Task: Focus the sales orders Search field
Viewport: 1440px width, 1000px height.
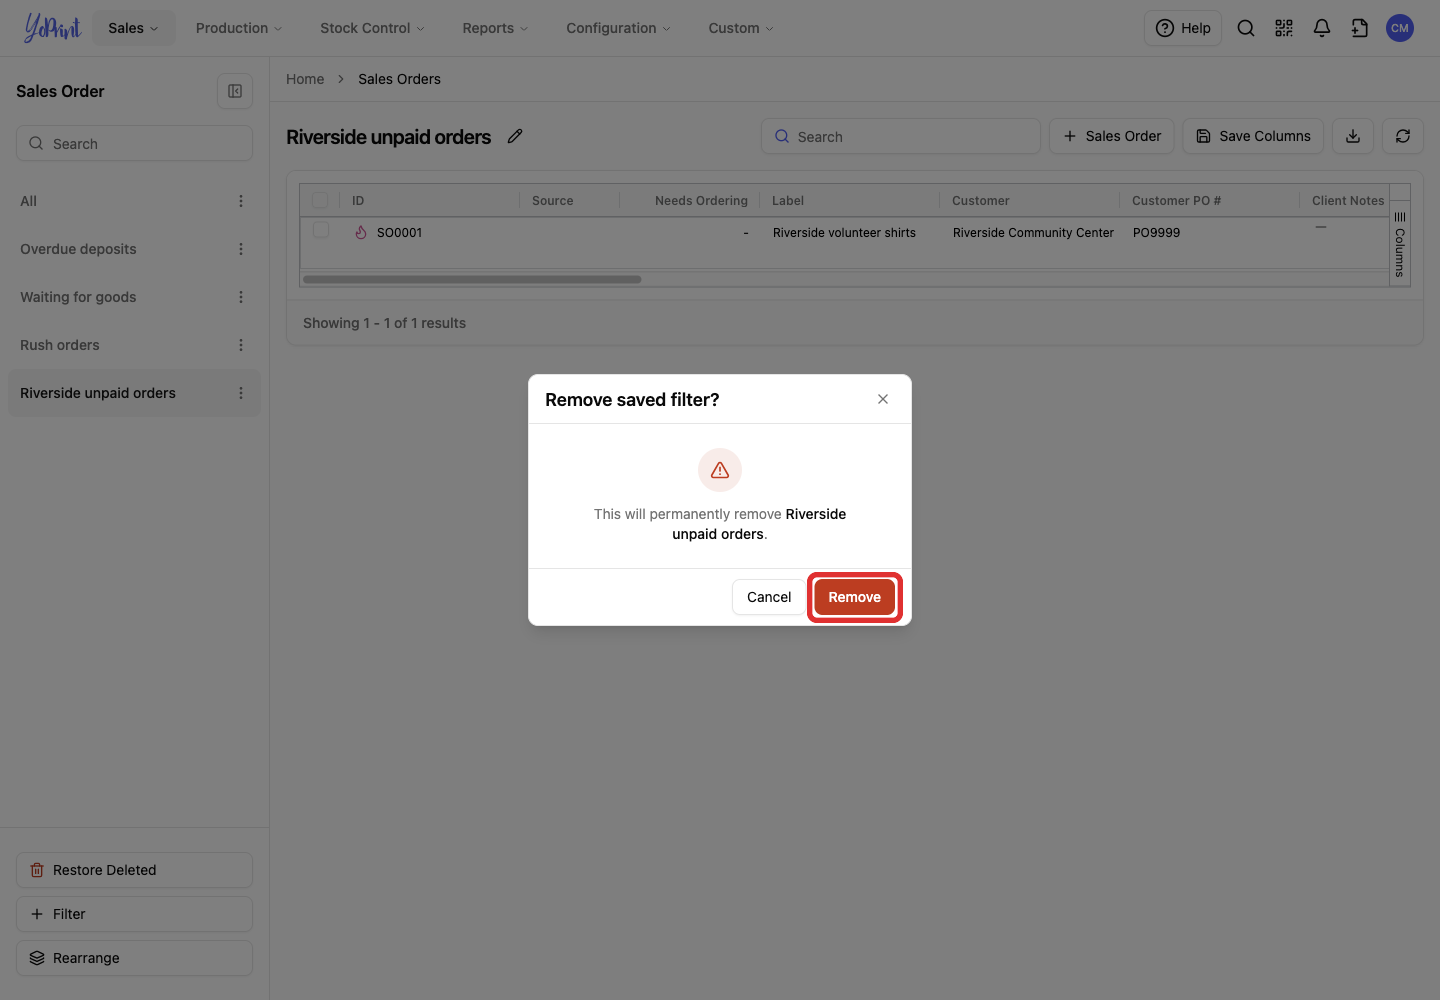Action: point(901,136)
